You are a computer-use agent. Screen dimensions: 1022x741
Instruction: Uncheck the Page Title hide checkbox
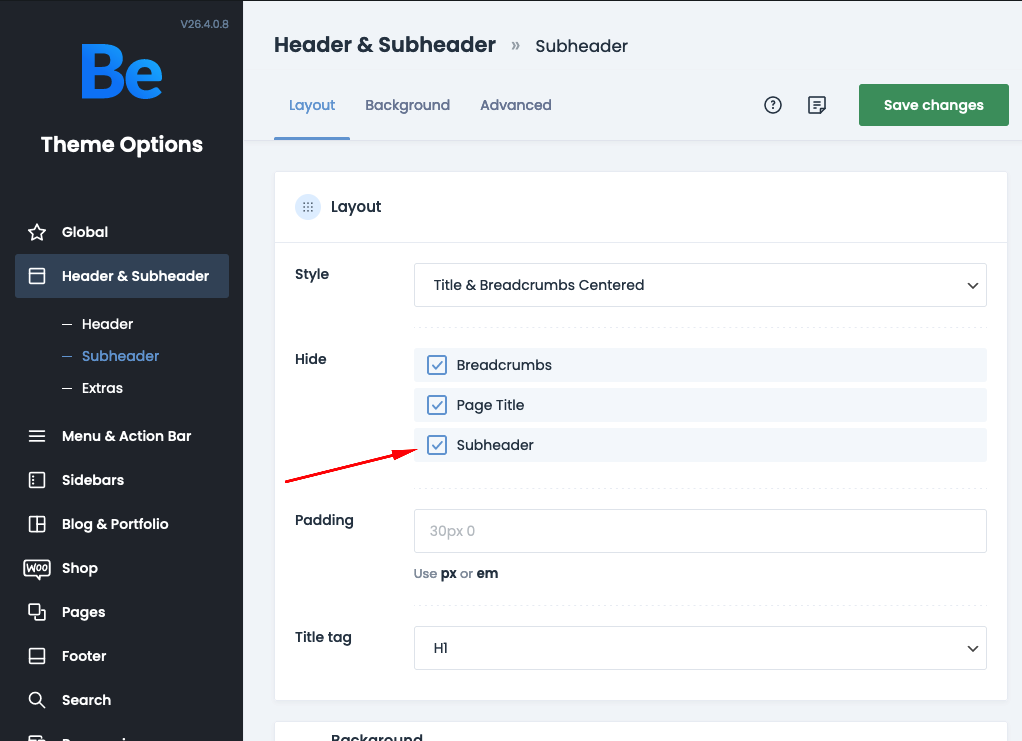pos(437,405)
